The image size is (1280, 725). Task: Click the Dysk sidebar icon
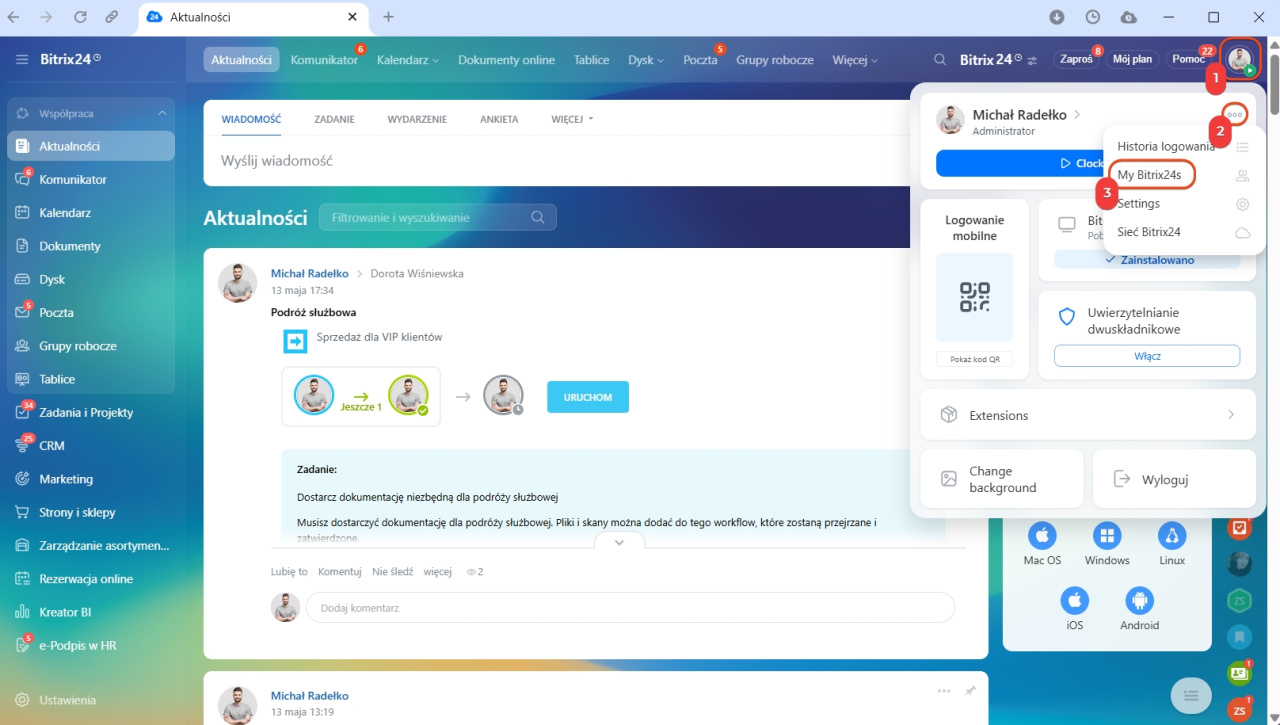(22, 279)
